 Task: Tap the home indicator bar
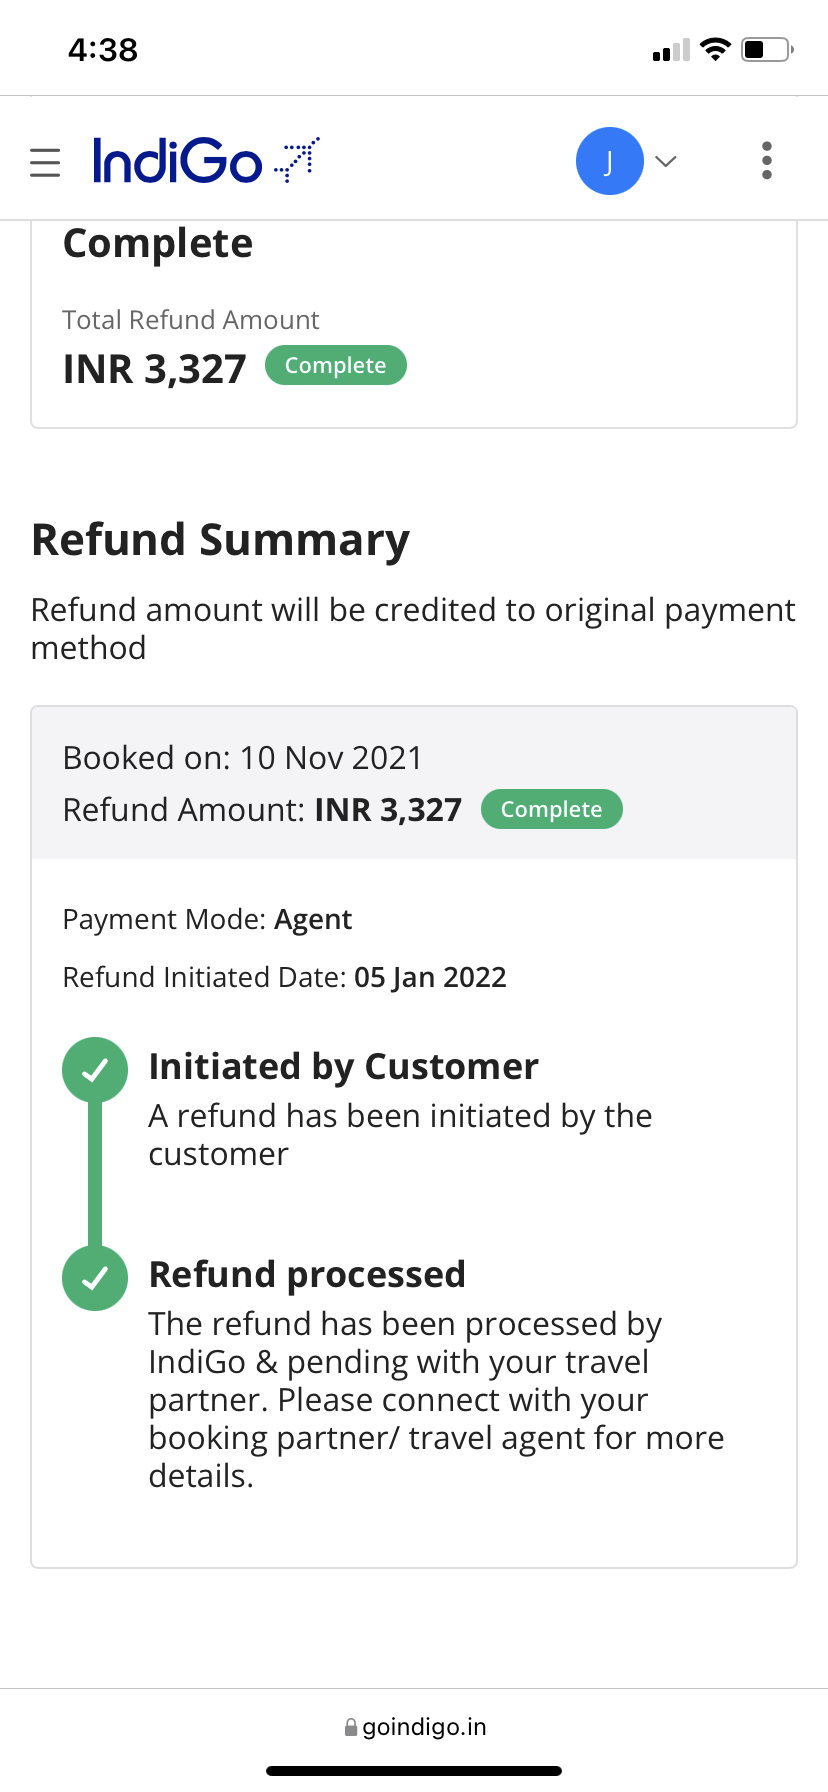414,1771
